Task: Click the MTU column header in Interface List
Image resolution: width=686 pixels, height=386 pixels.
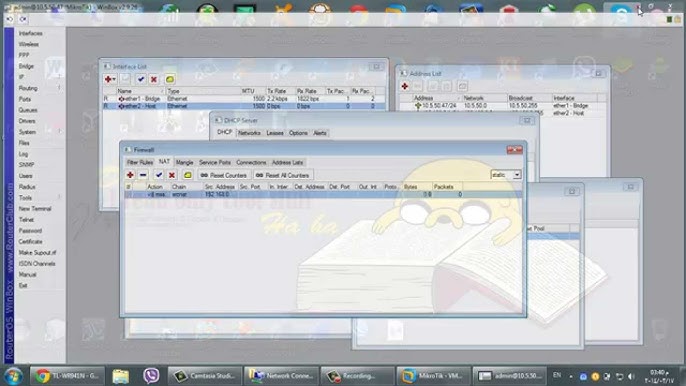Action: tap(253, 91)
